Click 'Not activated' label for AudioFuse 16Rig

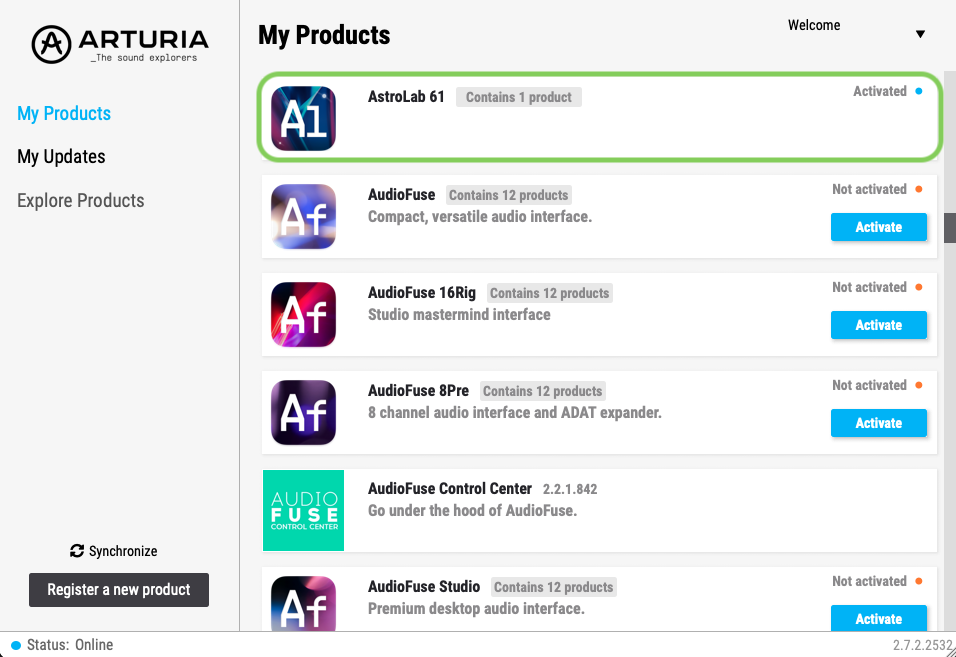coord(869,288)
